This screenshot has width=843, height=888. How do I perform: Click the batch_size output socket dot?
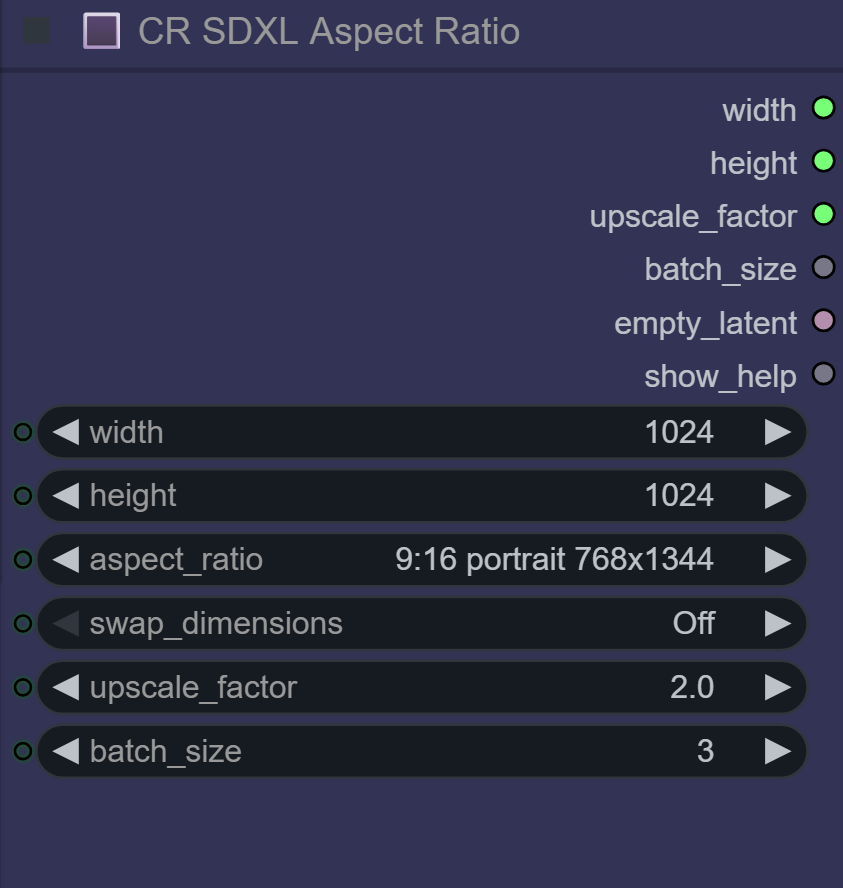point(823,268)
